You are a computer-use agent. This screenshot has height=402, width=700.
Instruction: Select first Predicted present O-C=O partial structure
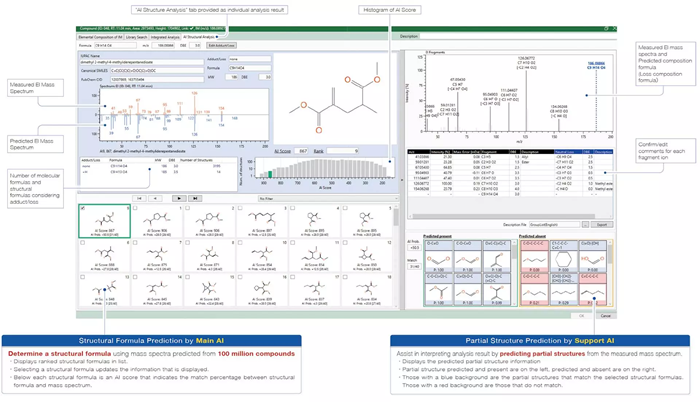[439, 256]
